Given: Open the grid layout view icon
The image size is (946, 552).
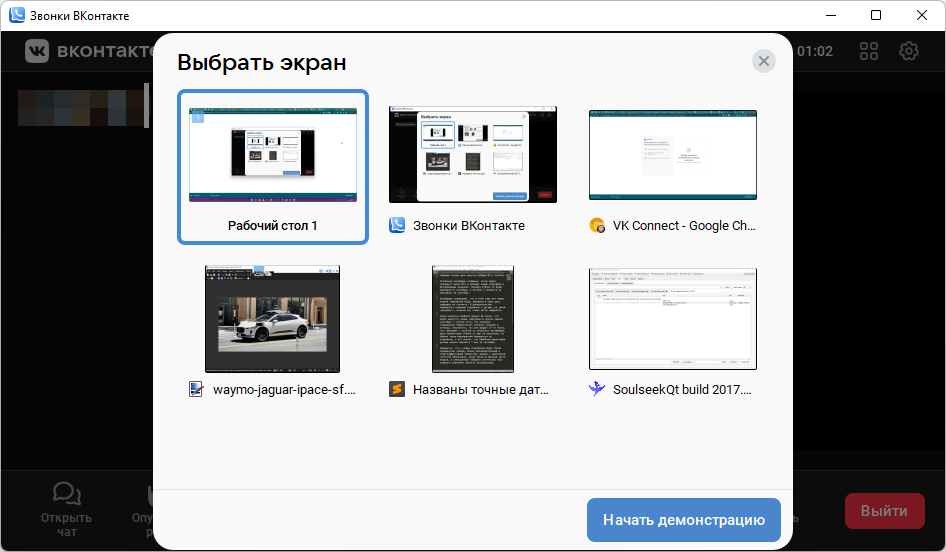Looking at the screenshot, I should 869,51.
